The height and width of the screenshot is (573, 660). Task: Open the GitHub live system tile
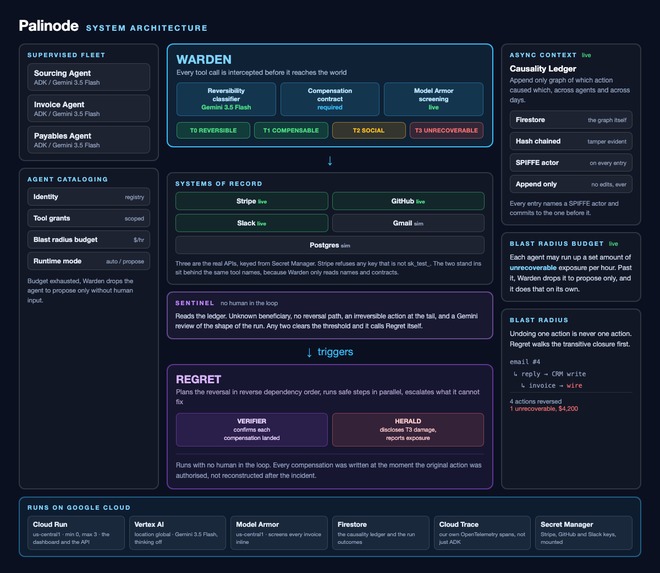tap(408, 201)
